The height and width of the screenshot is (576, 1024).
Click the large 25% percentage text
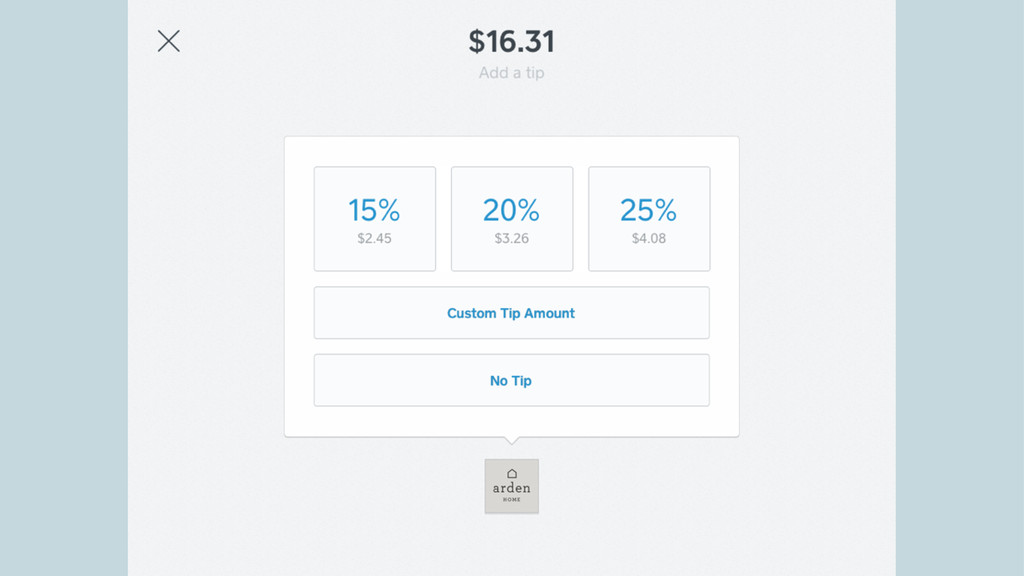click(648, 210)
